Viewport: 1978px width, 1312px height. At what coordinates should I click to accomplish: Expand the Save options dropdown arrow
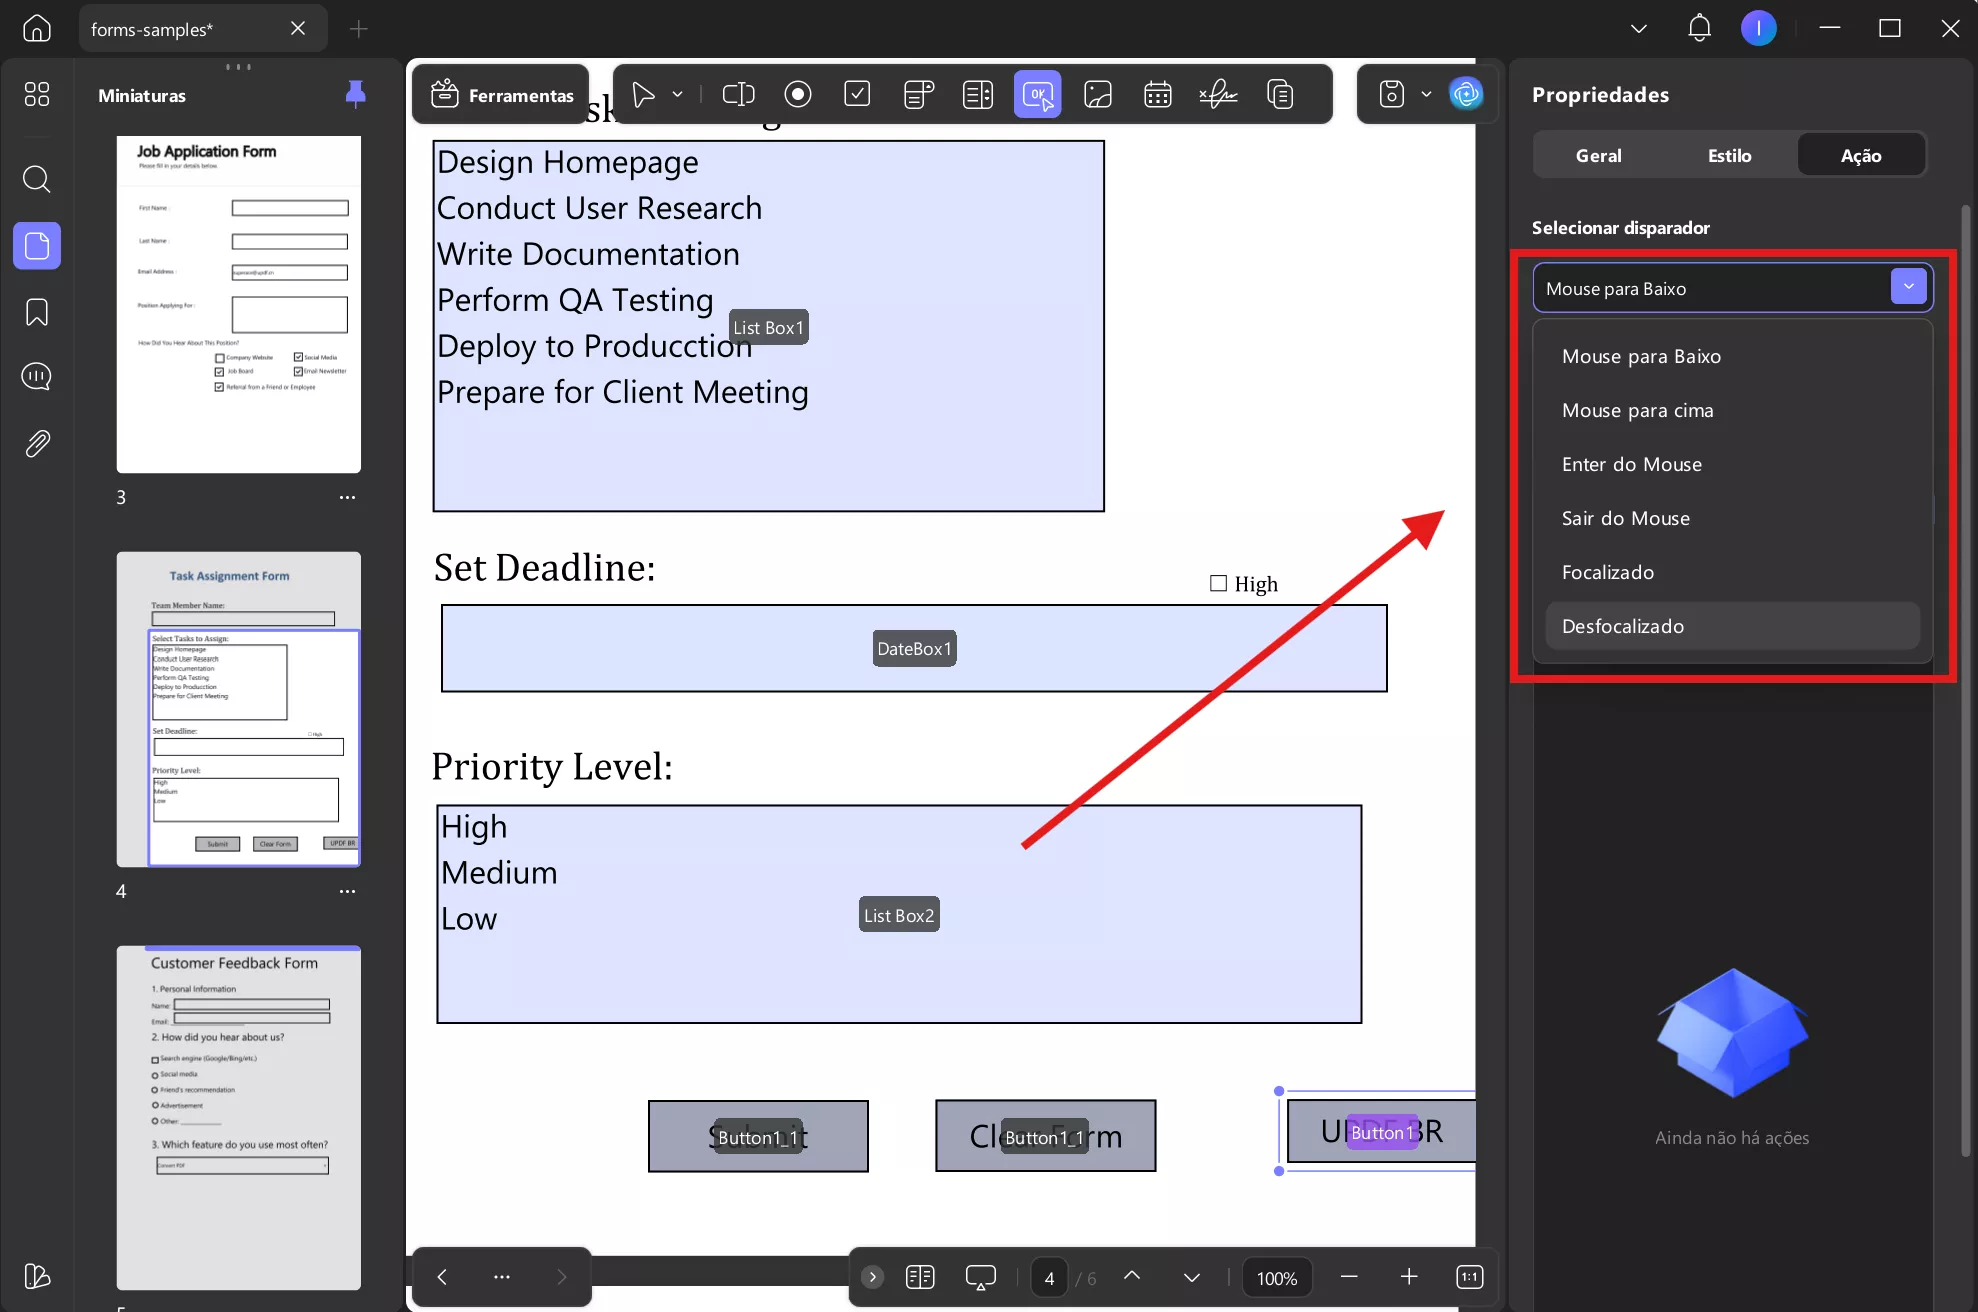[1426, 94]
